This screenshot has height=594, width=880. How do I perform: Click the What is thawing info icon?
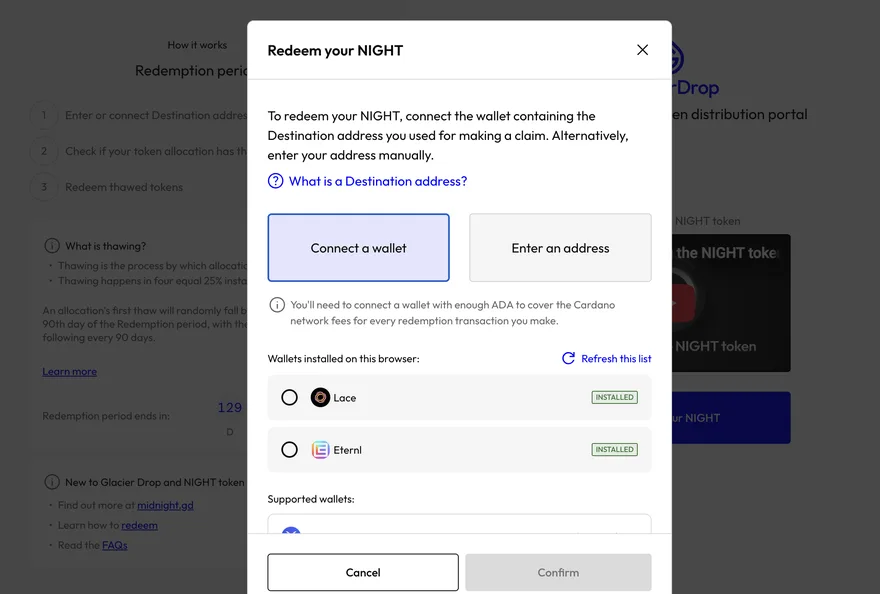[52, 246]
